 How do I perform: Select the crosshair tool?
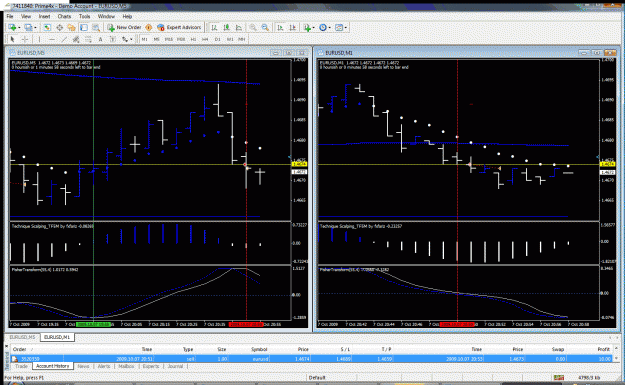[25, 39]
